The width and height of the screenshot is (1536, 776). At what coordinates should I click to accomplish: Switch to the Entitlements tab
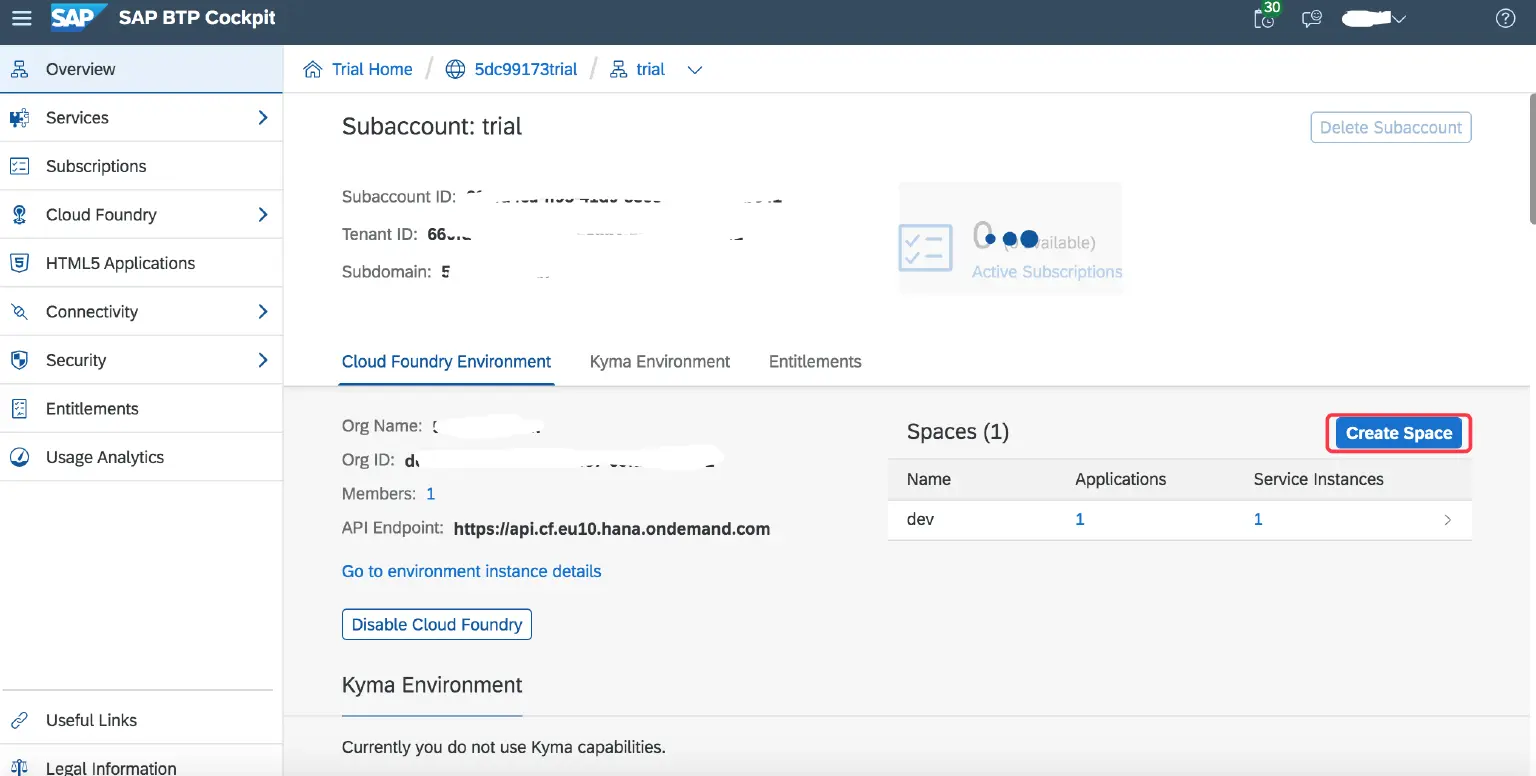815,361
